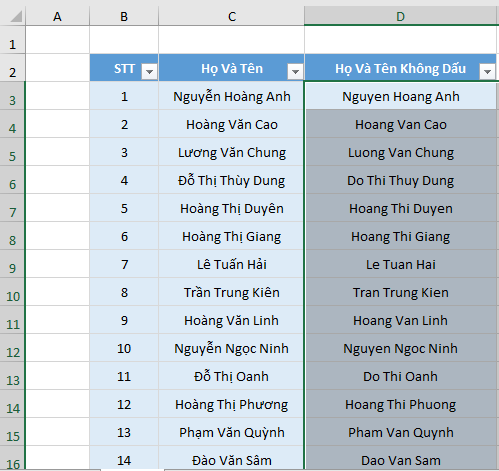Click the Họ Và Tên header cell
This screenshot has height=471, width=499.
232,68
